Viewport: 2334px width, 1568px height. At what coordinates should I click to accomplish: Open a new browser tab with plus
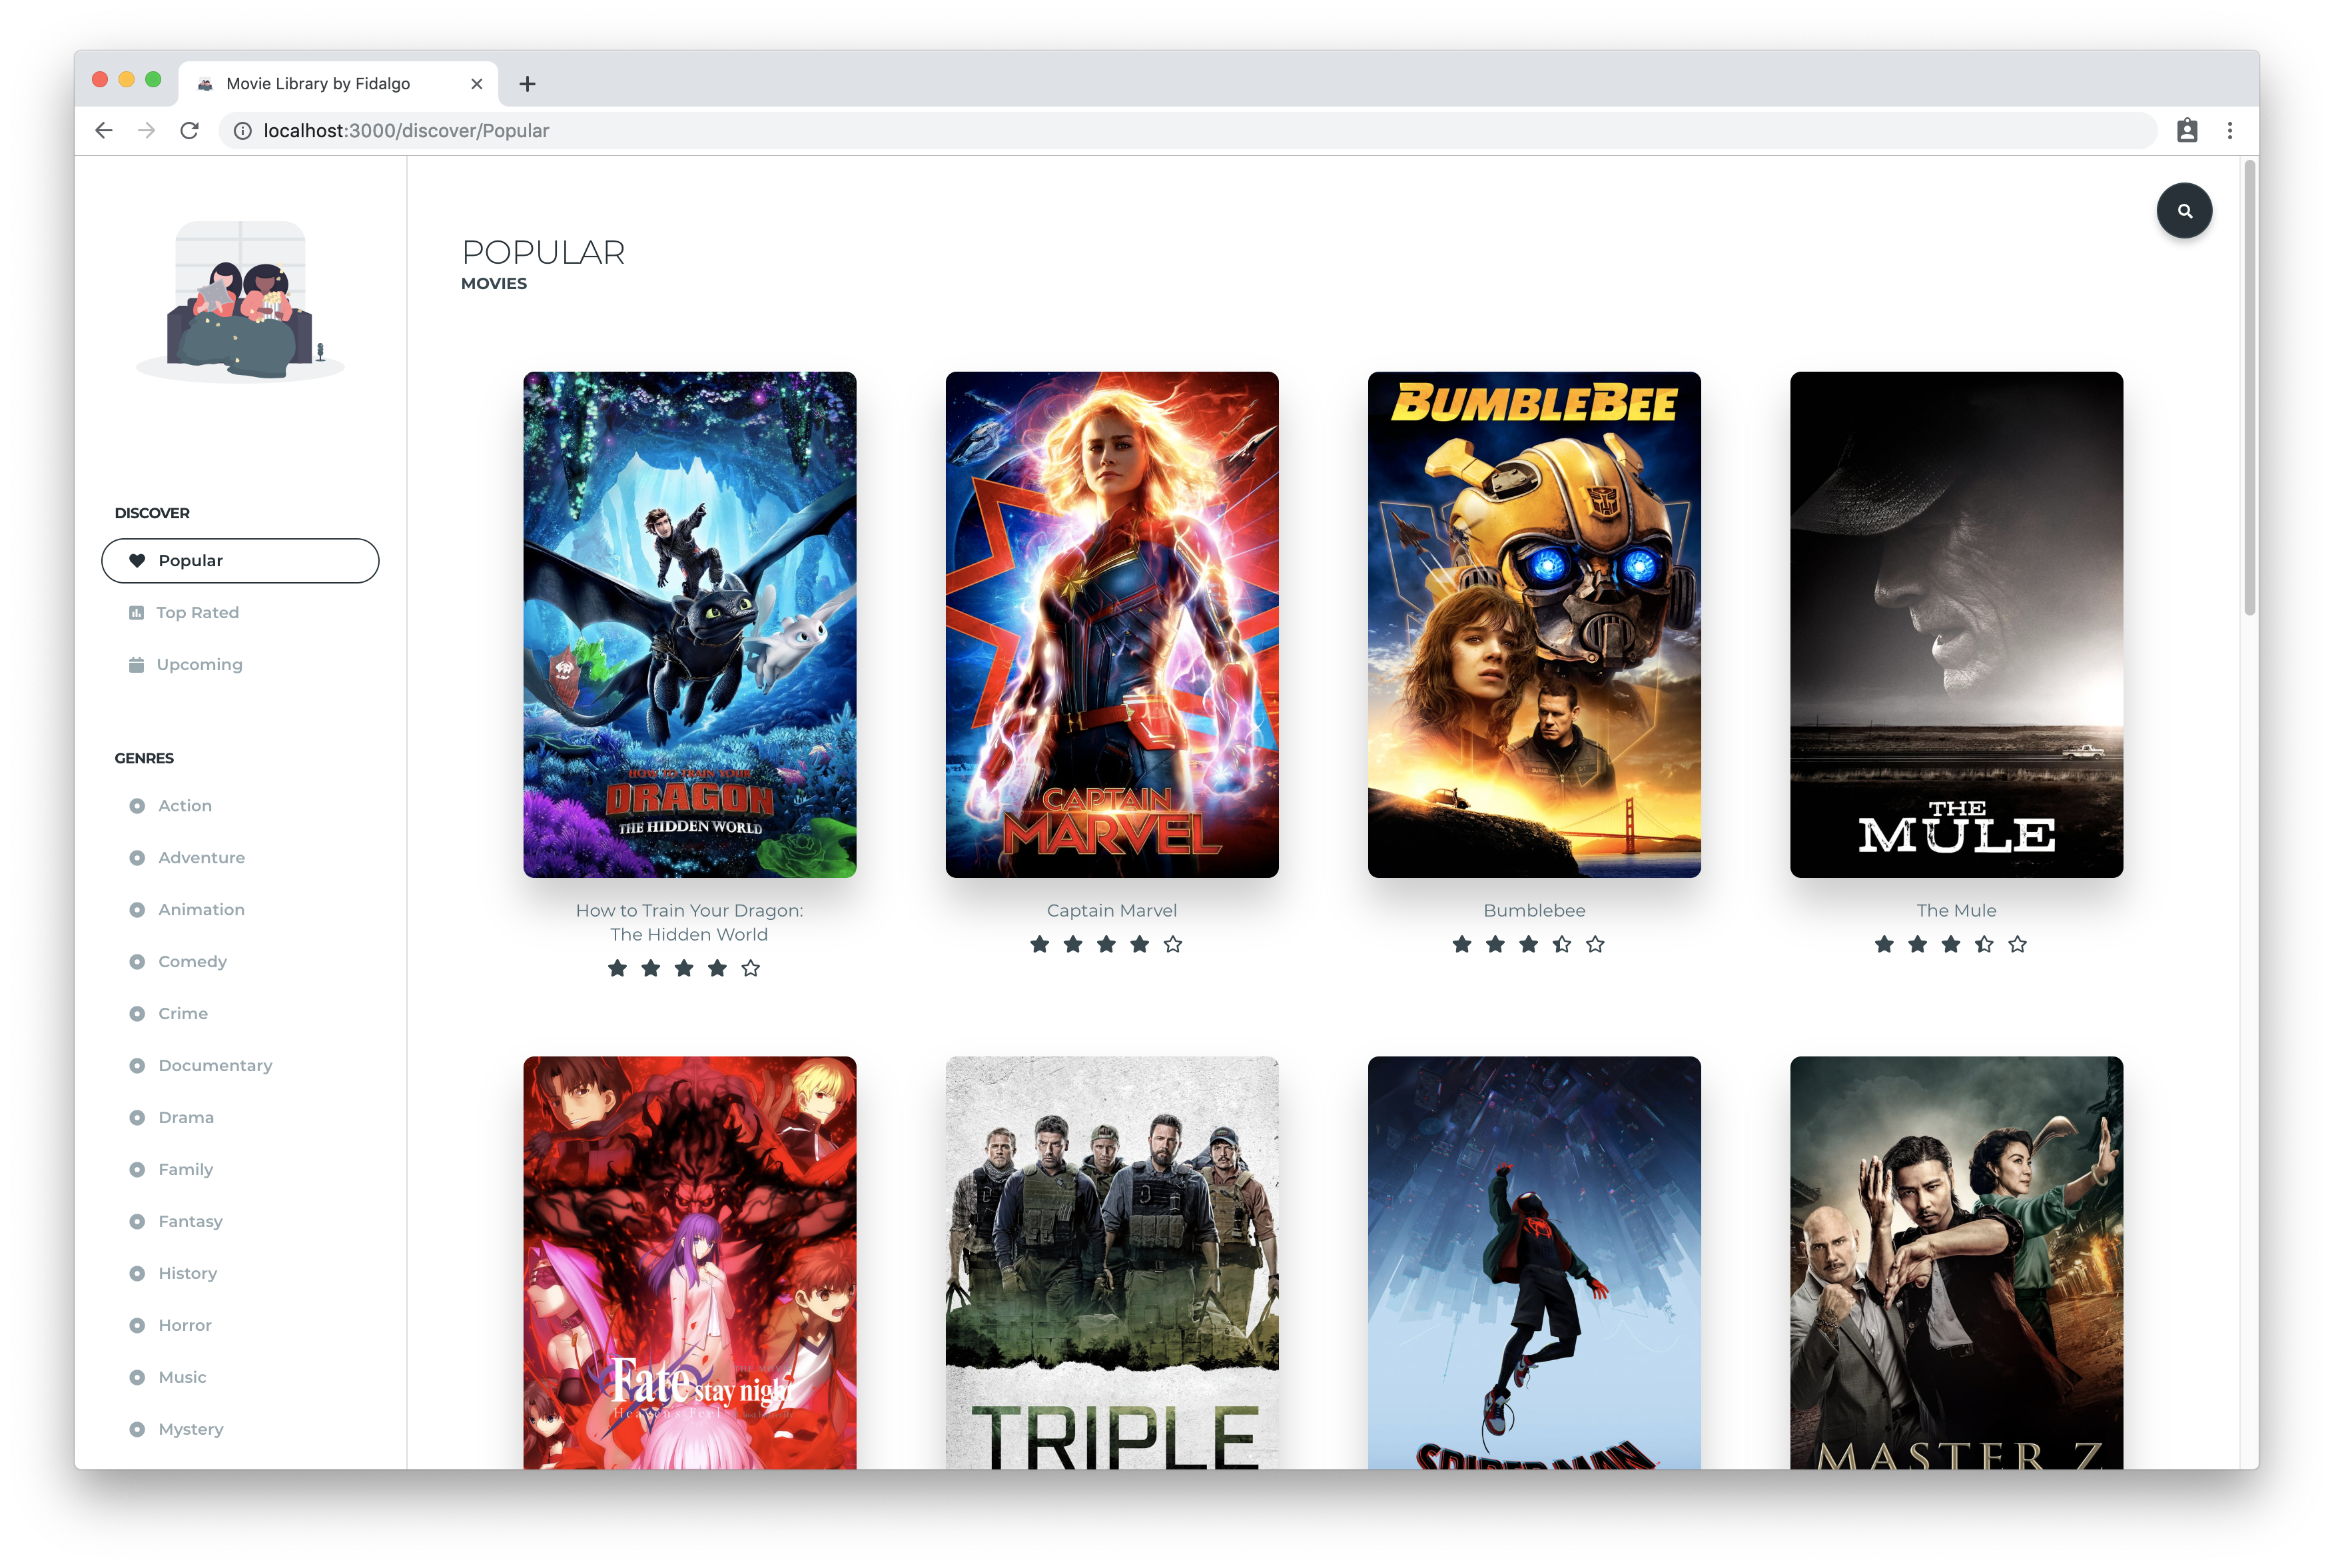527,84
